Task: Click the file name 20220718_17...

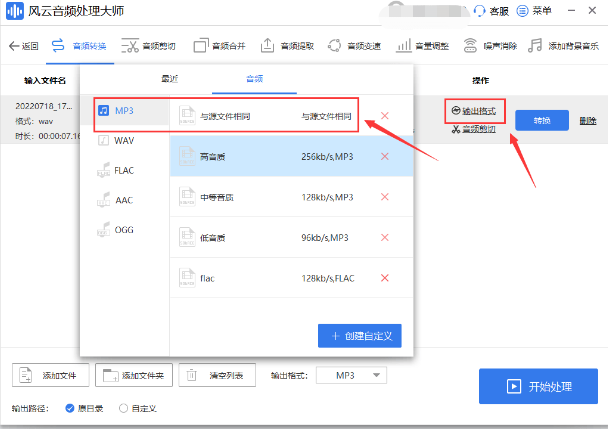Action: click(x=44, y=106)
